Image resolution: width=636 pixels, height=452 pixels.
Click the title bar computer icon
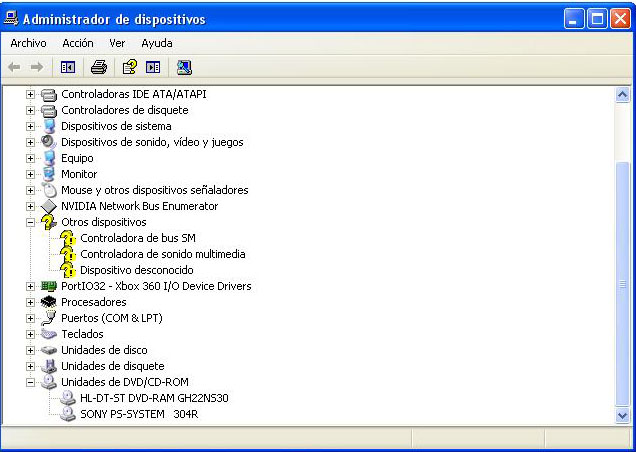coord(11,19)
